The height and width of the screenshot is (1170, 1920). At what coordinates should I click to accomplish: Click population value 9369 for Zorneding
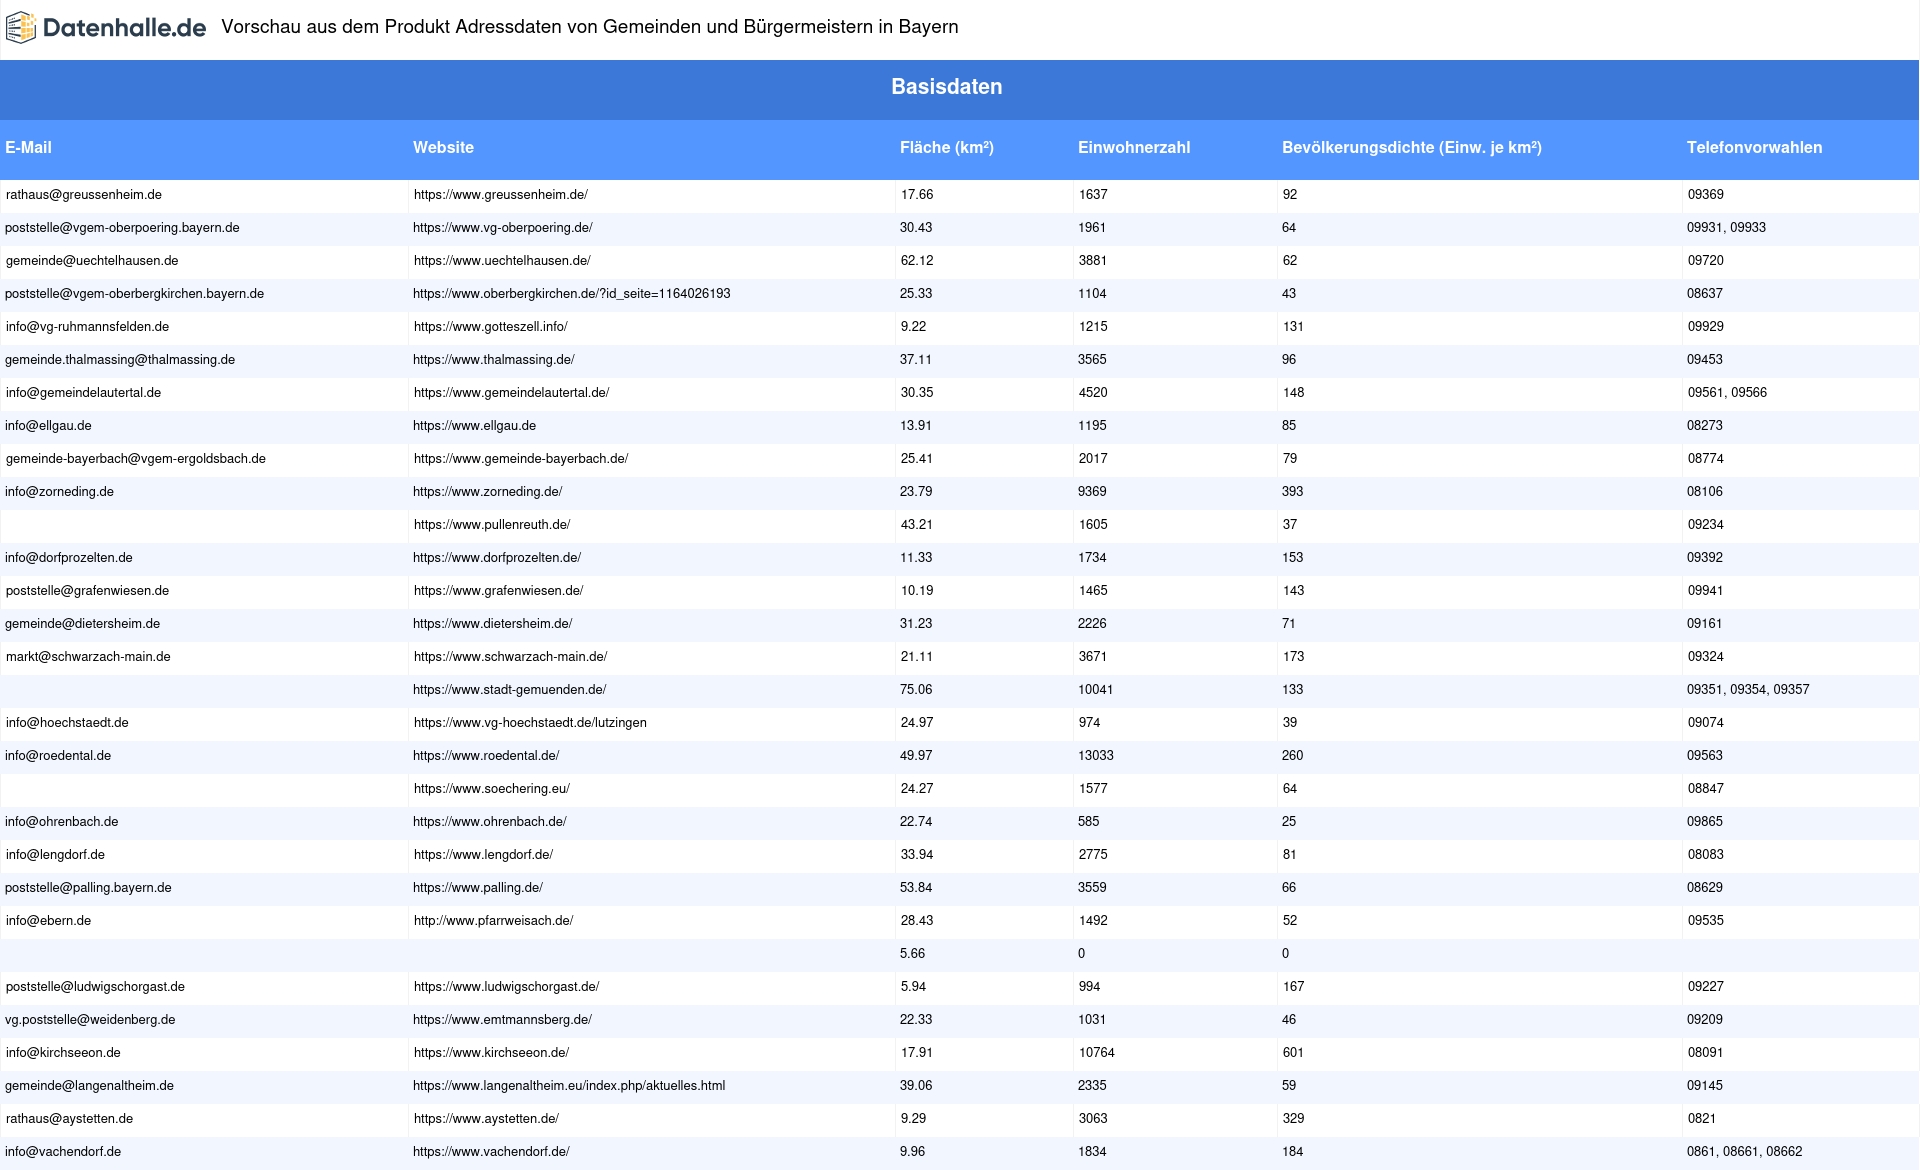click(x=1092, y=492)
